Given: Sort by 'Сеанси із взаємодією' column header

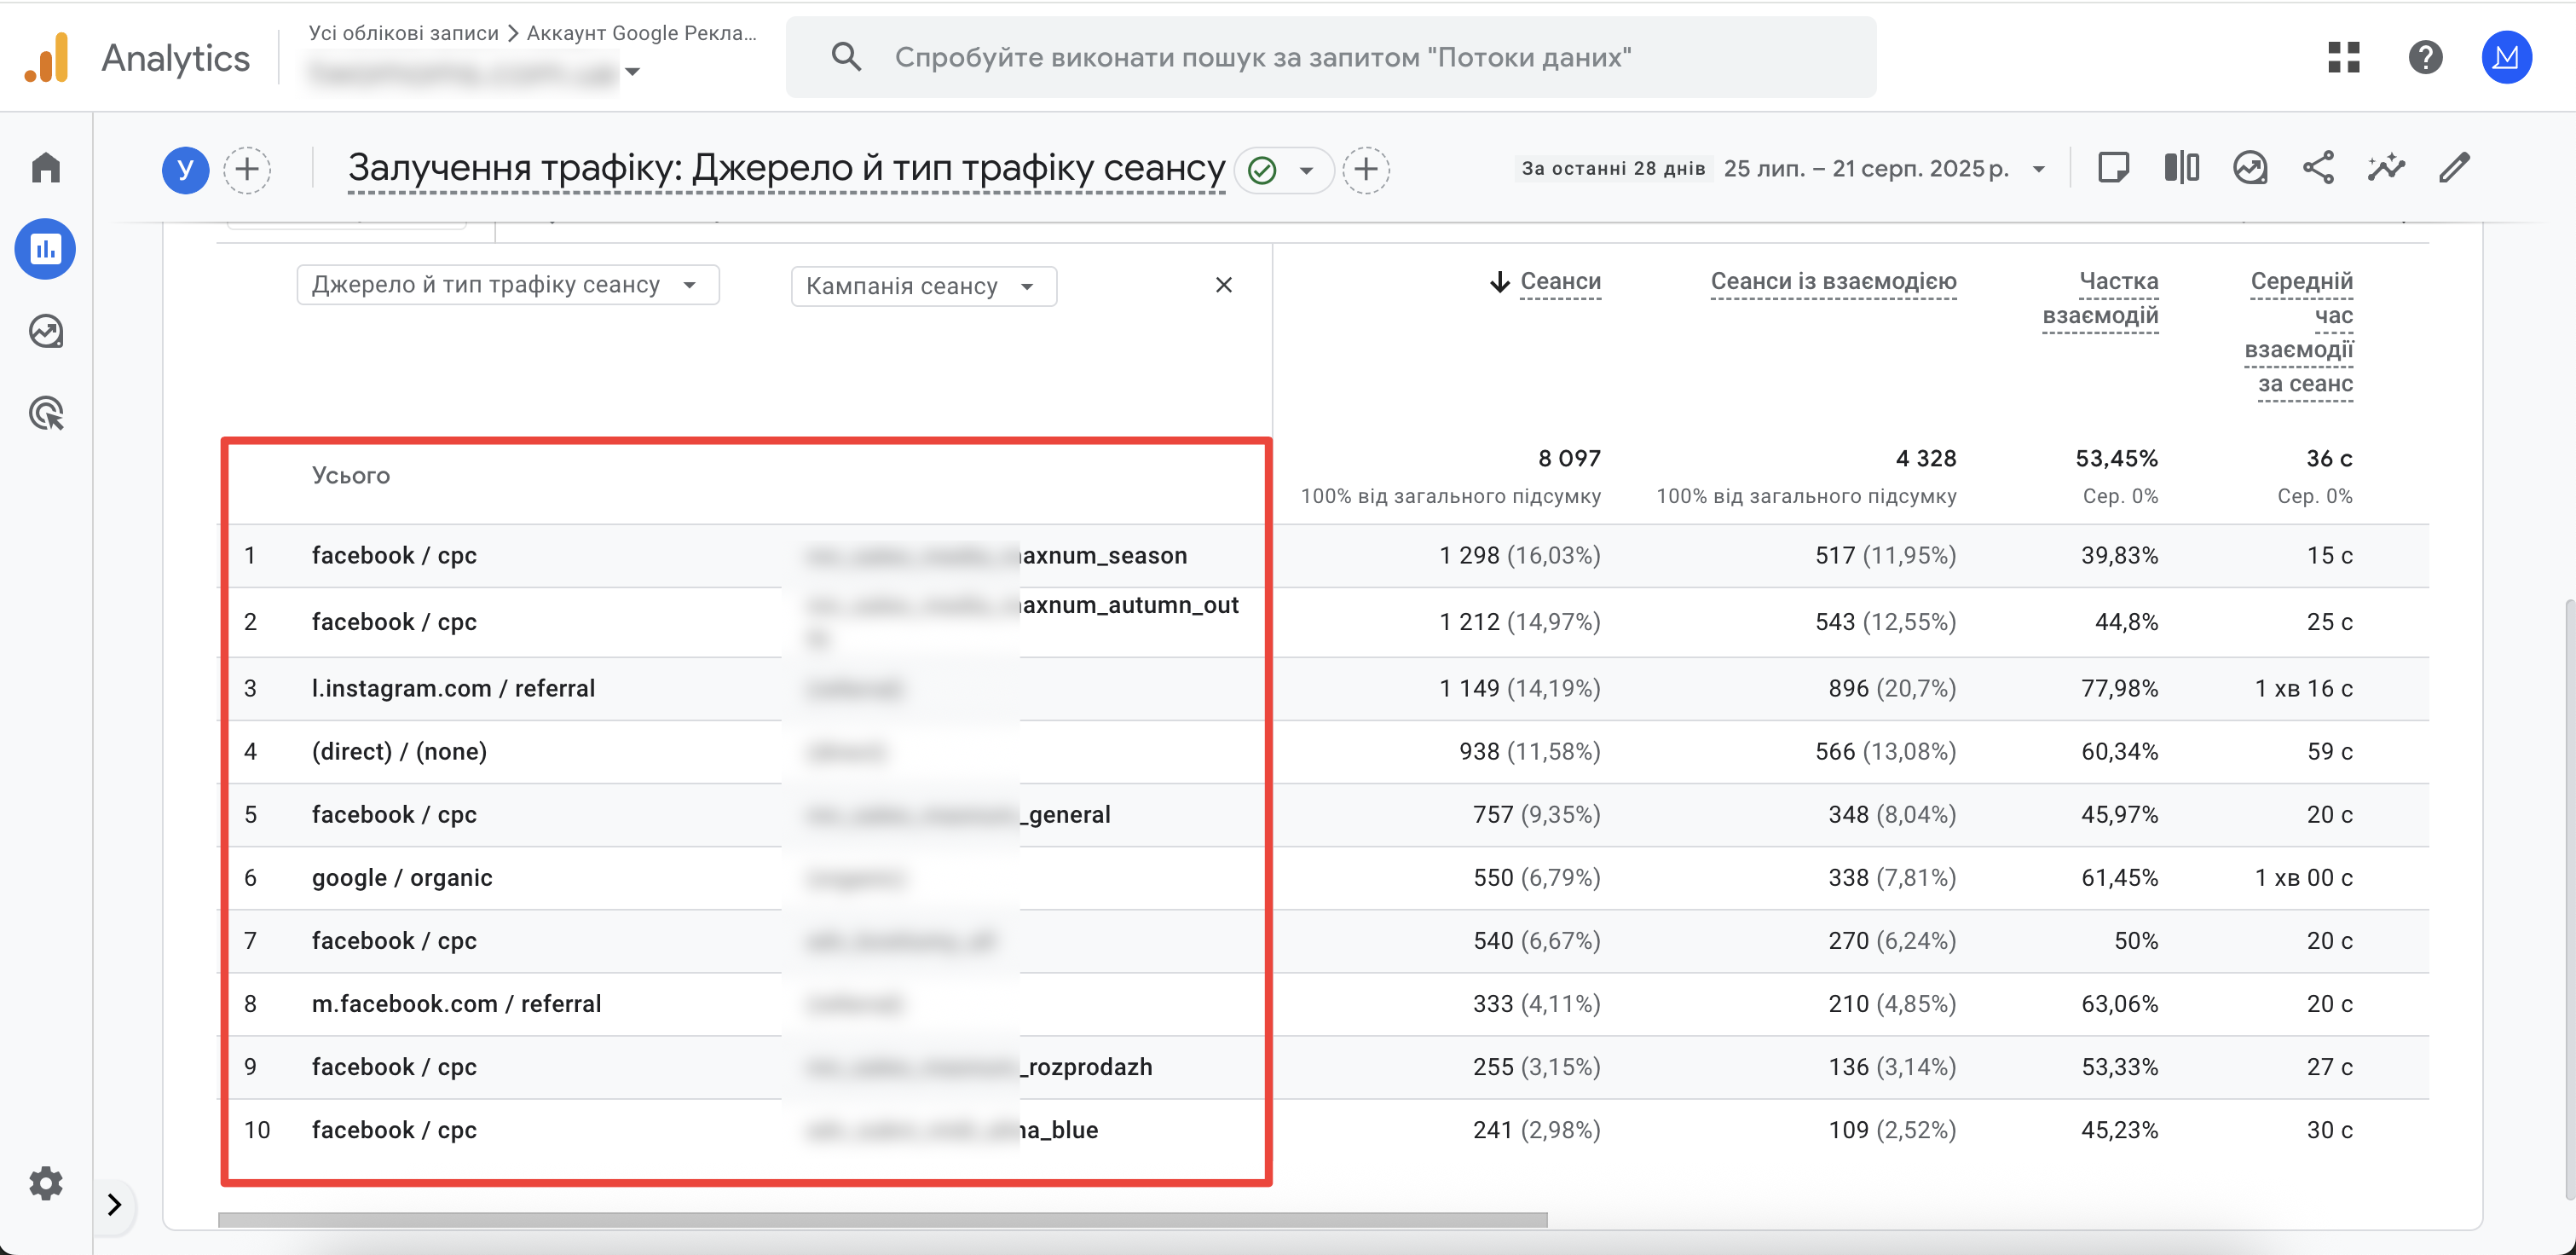Looking at the screenshot, I should point(1833,282).
